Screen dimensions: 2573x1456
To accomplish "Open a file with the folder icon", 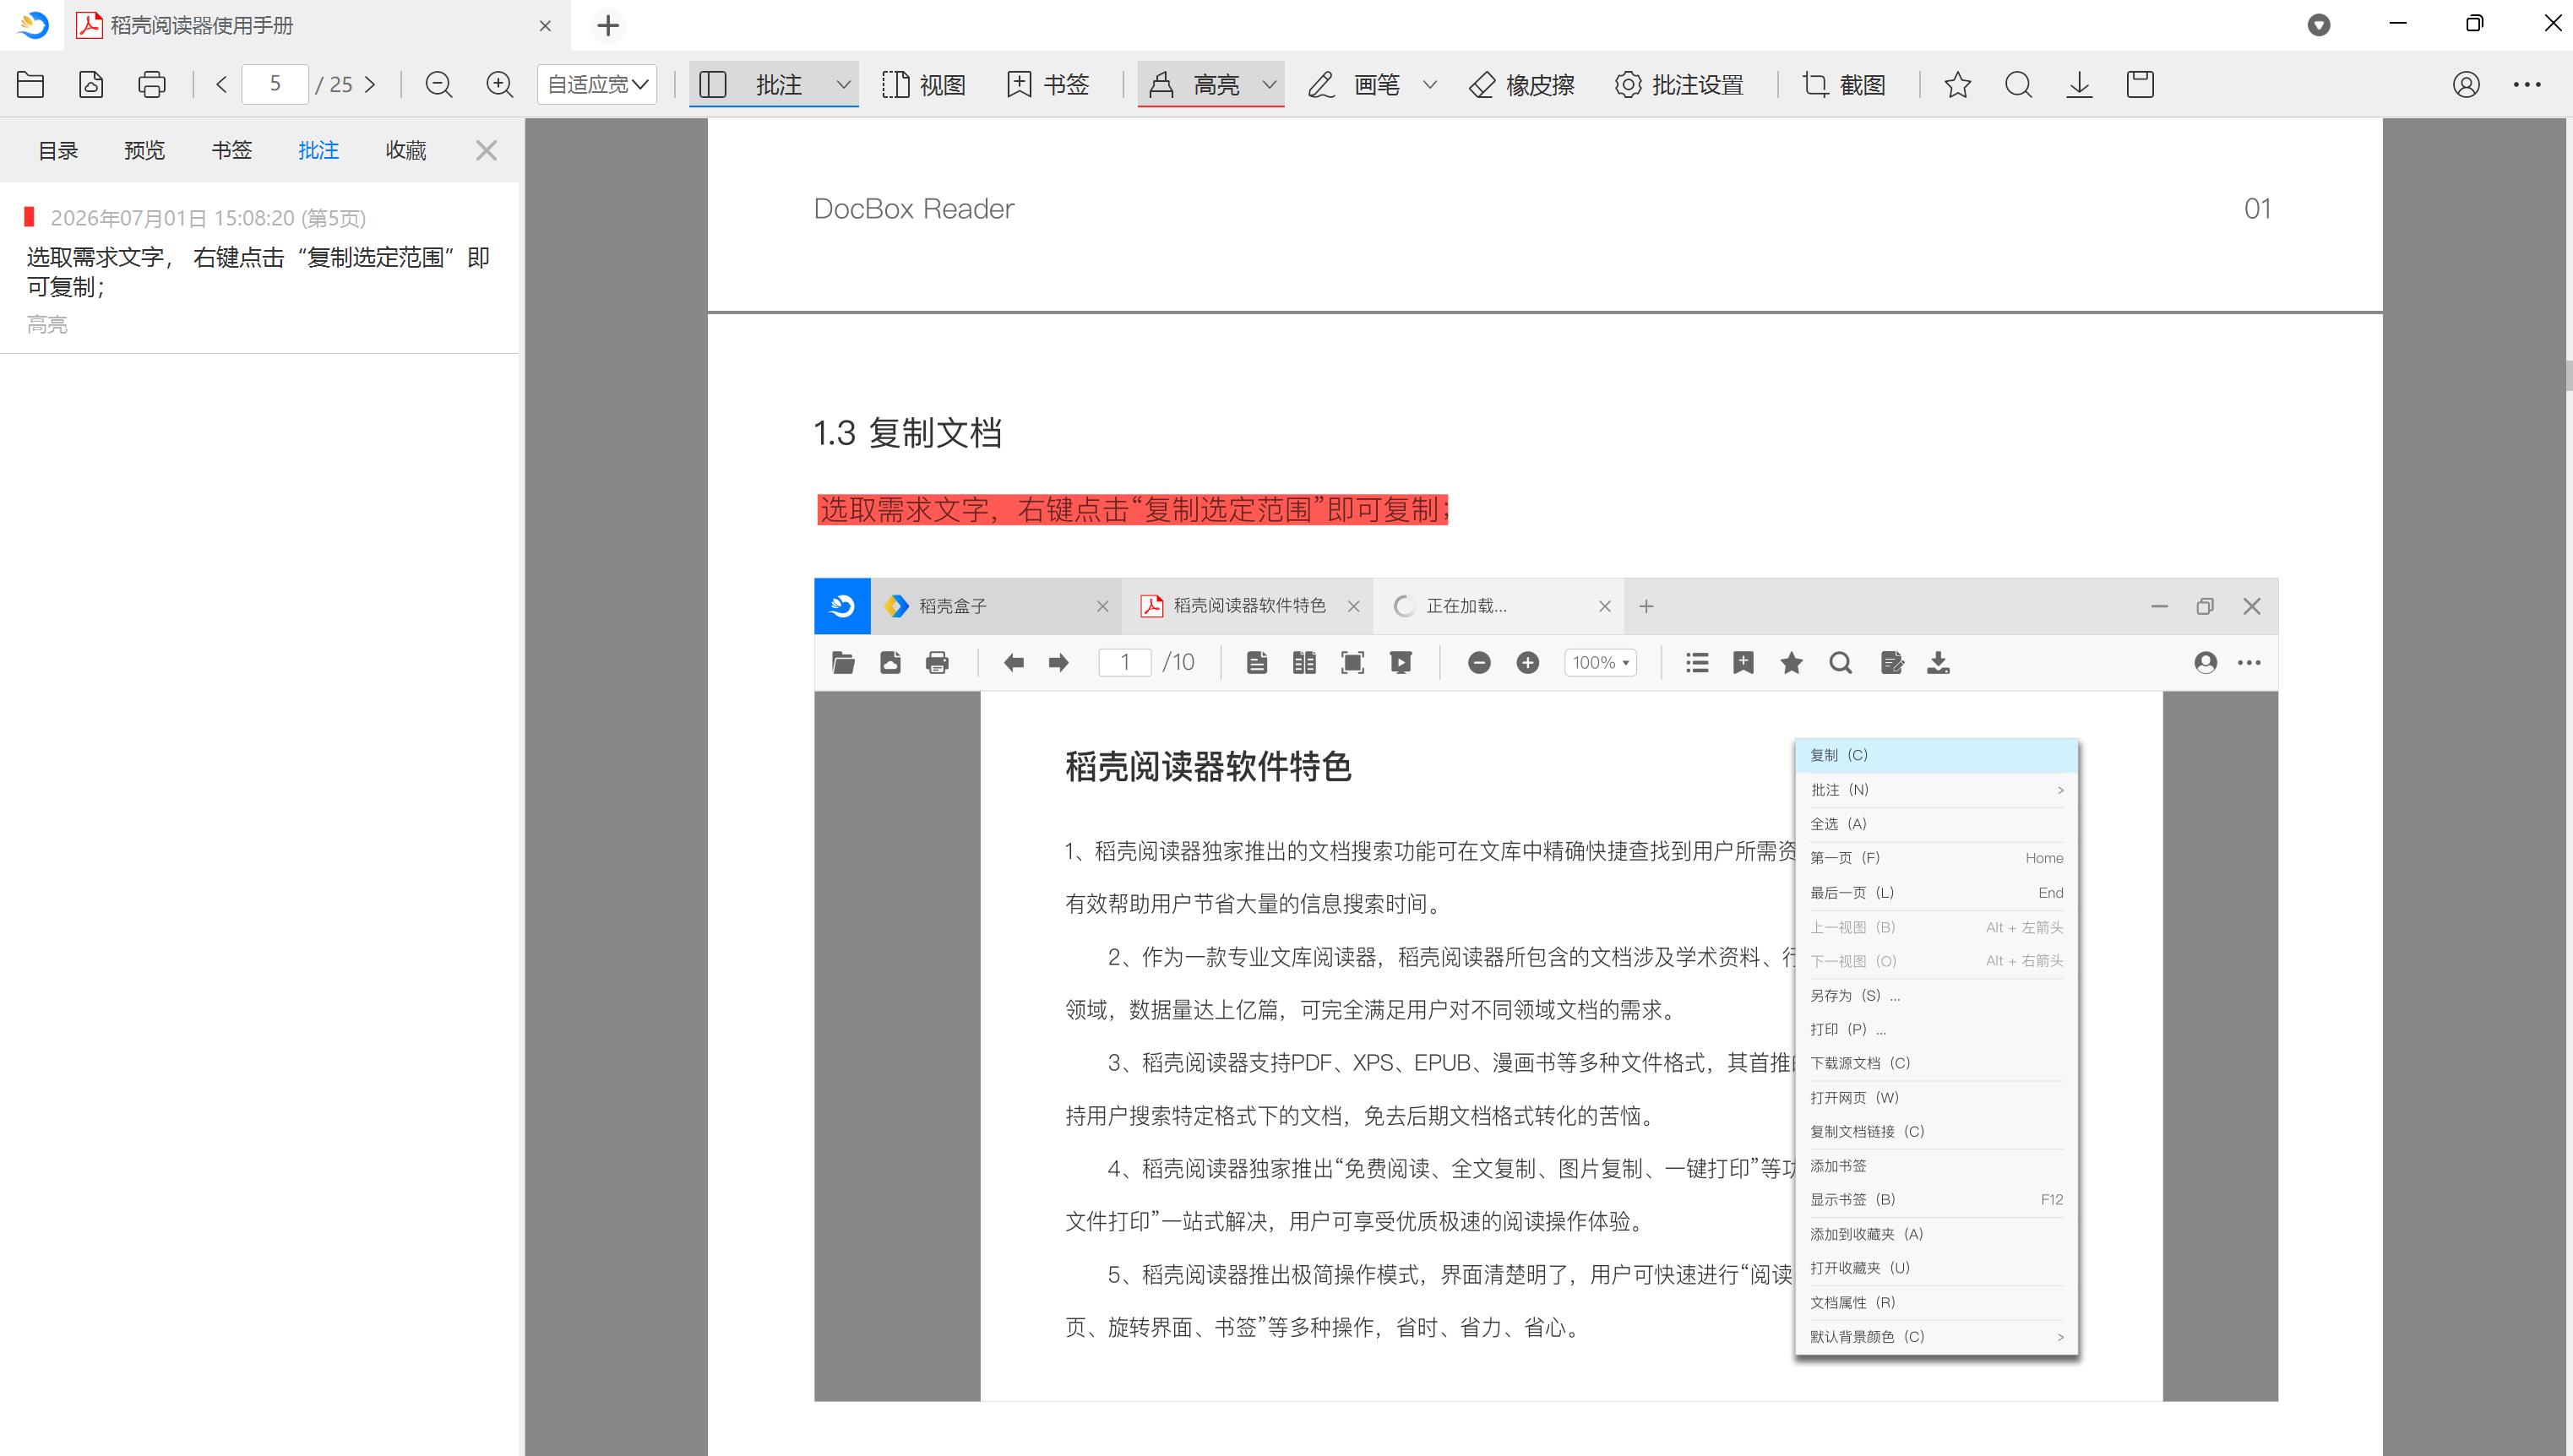I will click(30, 85).
